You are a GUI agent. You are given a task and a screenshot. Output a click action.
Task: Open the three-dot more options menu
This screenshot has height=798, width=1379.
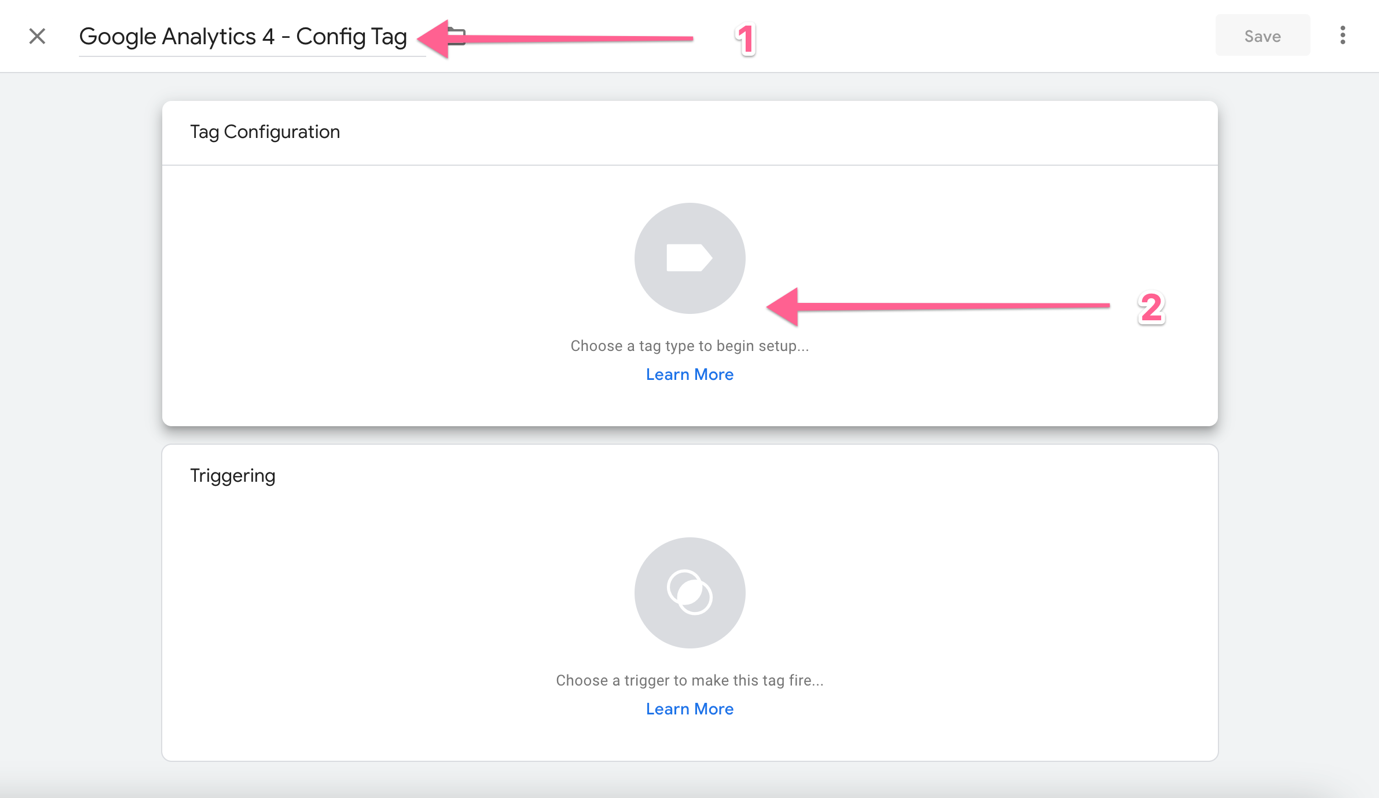(x=1342, y=36)
